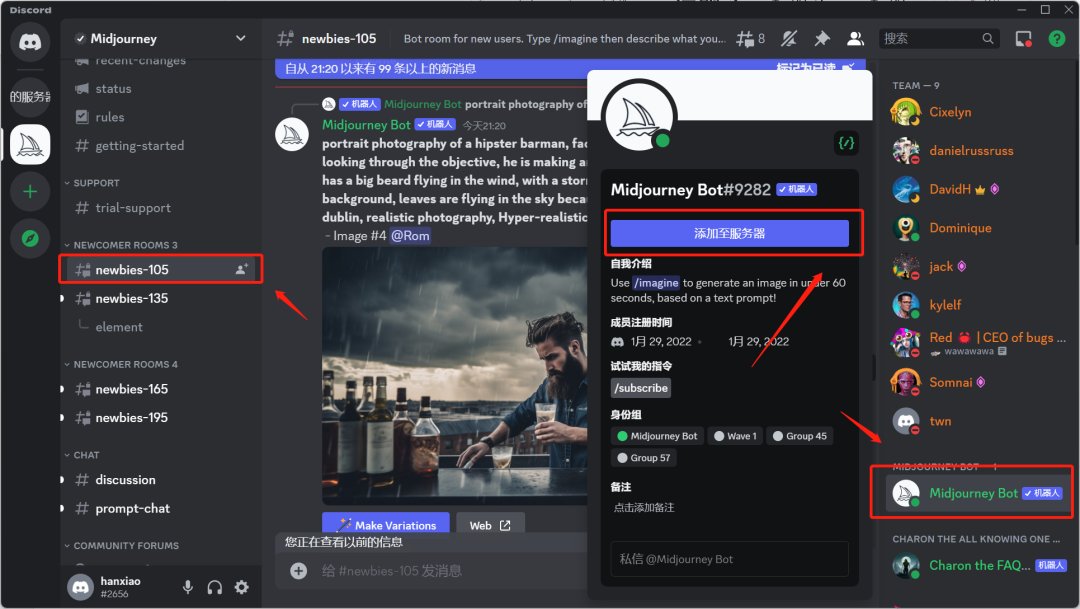Open Discord home direct messages icon
Viewport: 1080px width, 609px height.
(x=30, y=42)
